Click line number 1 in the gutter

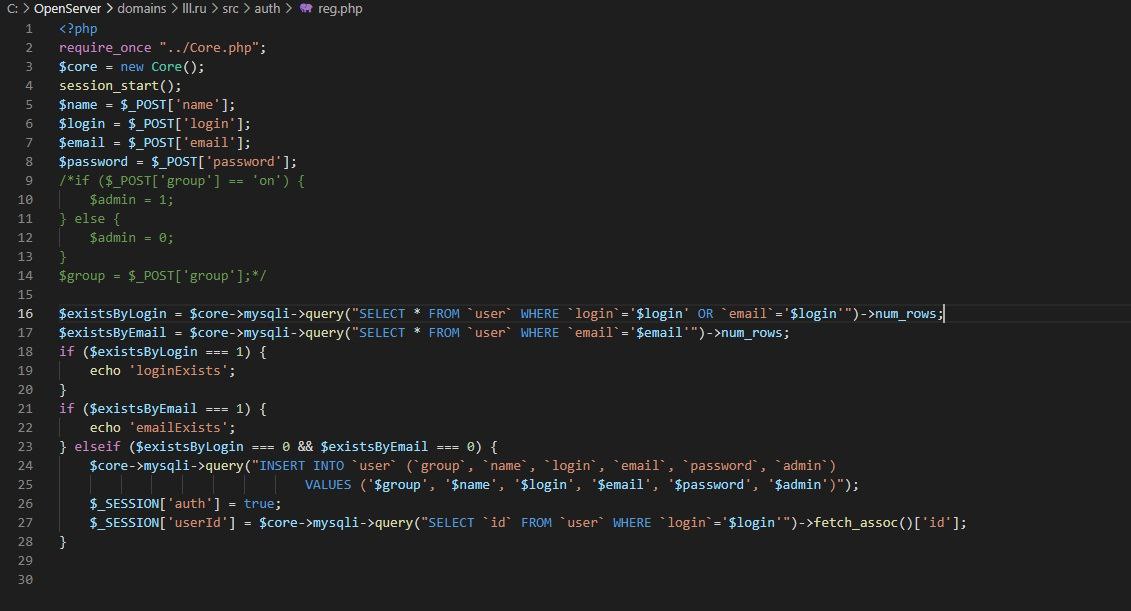[x=29, y=29]
